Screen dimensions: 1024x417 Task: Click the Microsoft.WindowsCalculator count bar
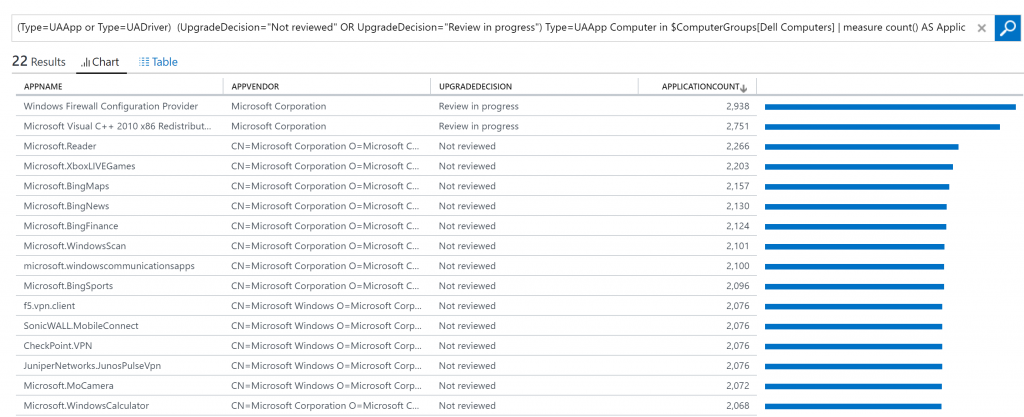pyautogui.click(x=853, y=406)
